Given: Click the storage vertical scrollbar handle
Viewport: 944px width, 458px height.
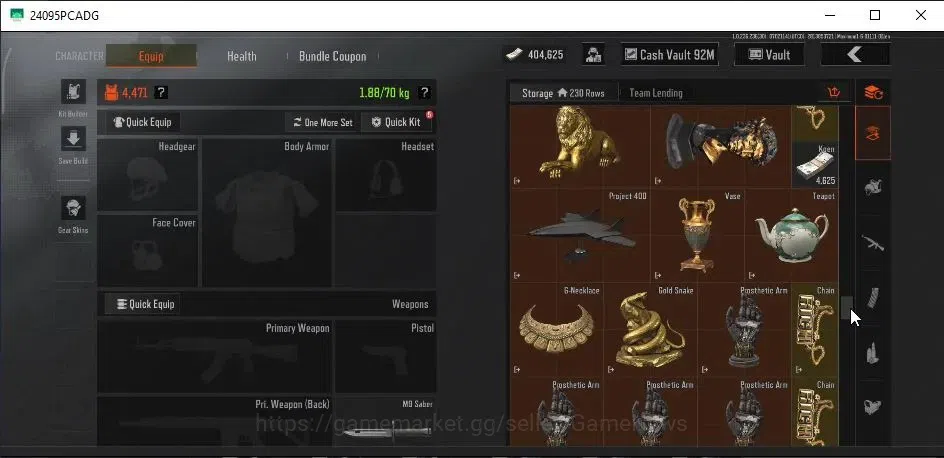Looking at the screenshot, I should pos(846,308).
